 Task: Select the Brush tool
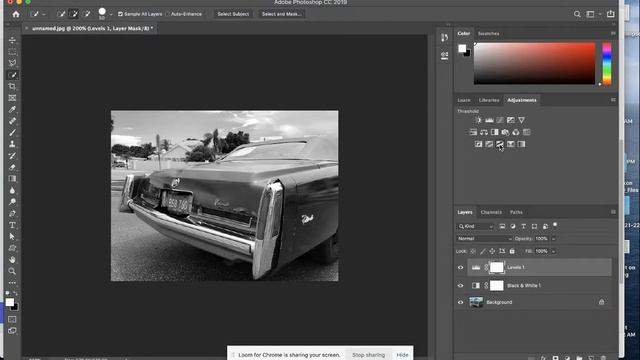(12, 133)
